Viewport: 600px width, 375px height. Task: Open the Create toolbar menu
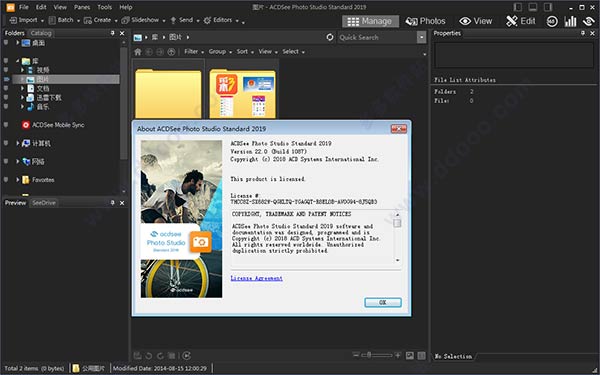pos(101,20)
